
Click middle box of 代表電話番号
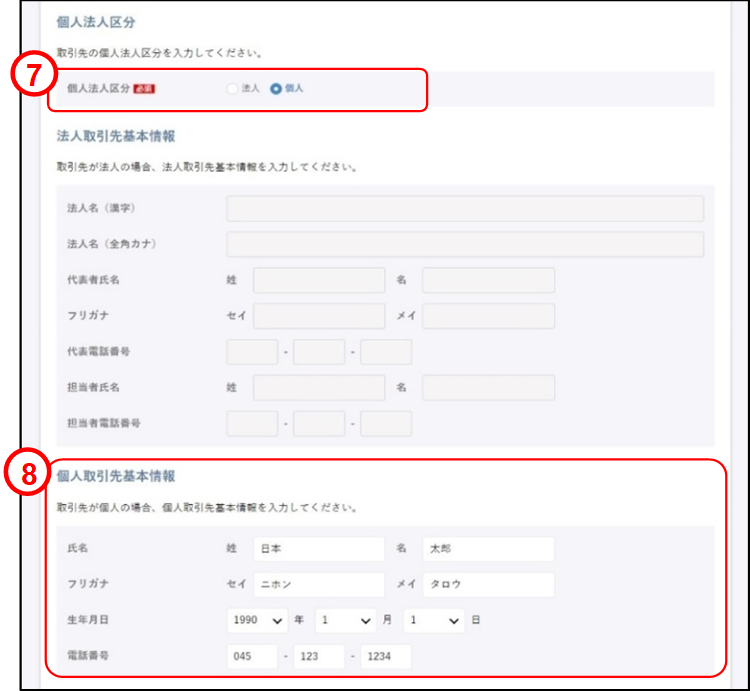tap(319, 352)
